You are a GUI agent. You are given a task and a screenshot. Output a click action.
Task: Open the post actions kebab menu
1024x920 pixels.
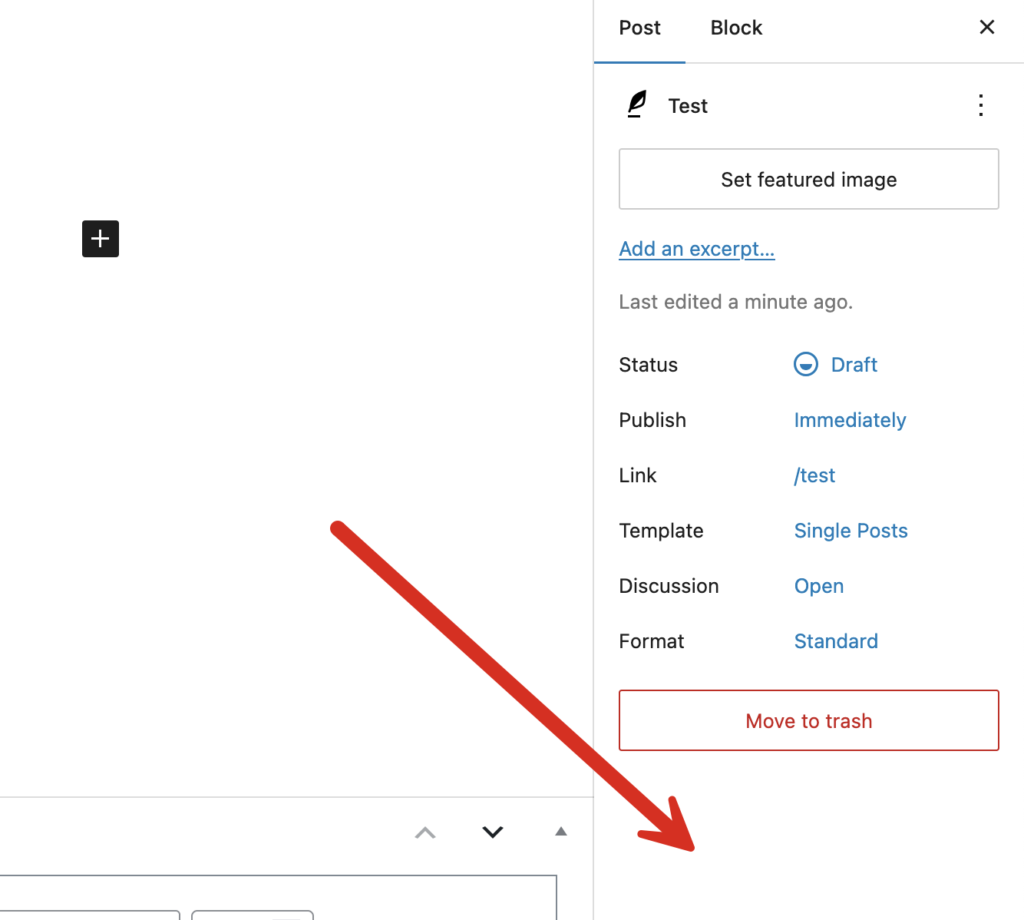point(981,105)
